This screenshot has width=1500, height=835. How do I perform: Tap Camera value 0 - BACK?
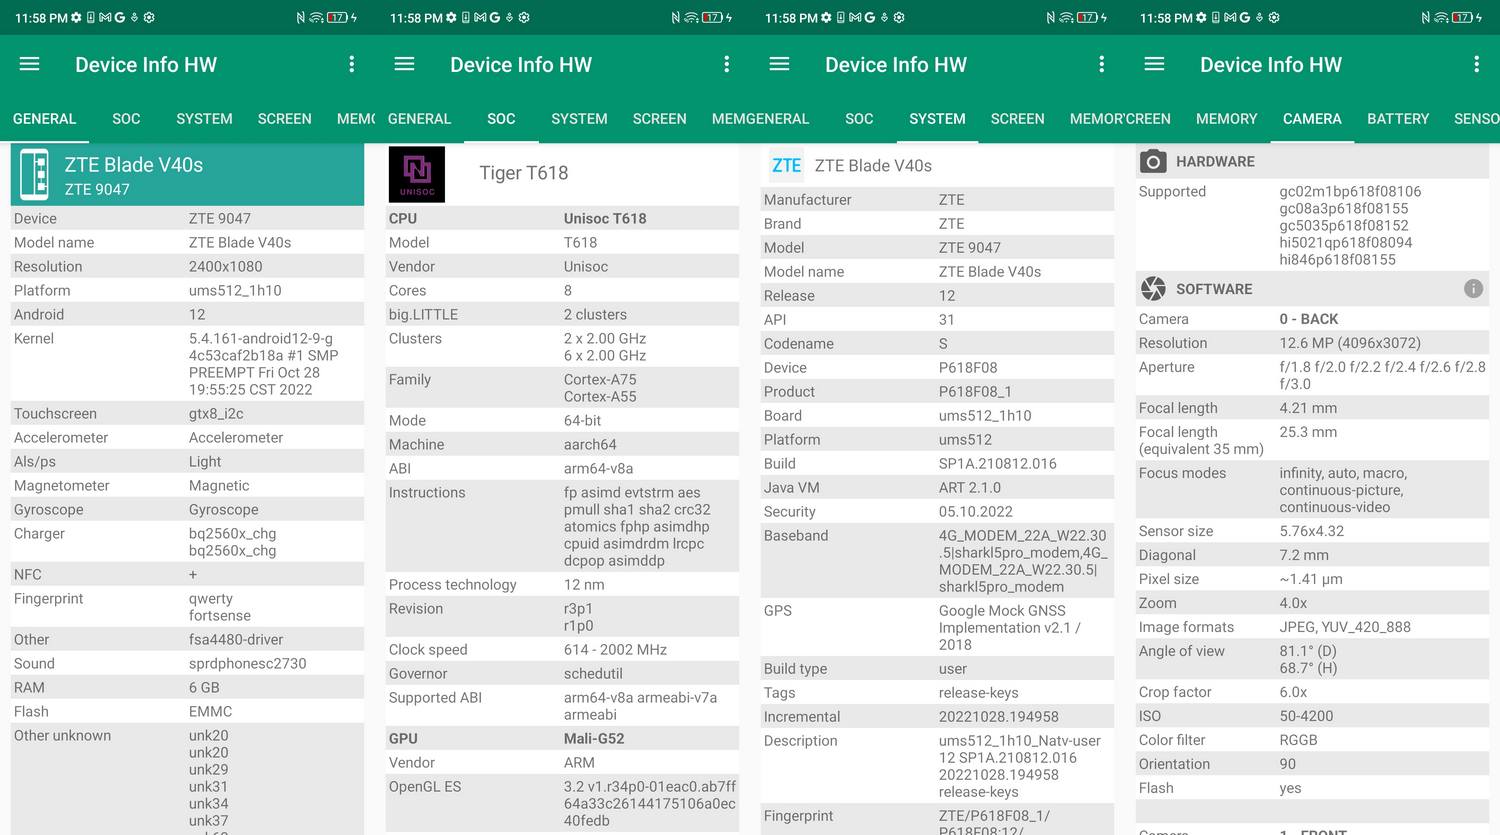coord(1309,319)
